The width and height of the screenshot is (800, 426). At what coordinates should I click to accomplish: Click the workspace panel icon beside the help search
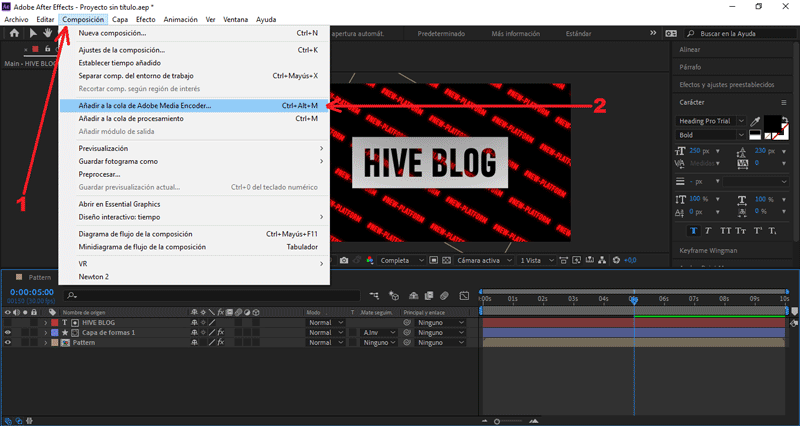coord(671,33)
